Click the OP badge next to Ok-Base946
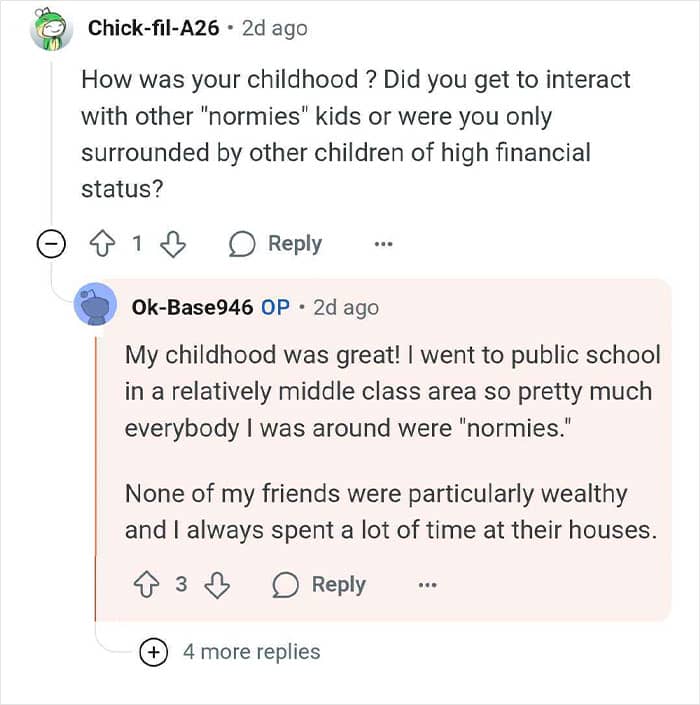The image size is (700, 705). point(276,308)
